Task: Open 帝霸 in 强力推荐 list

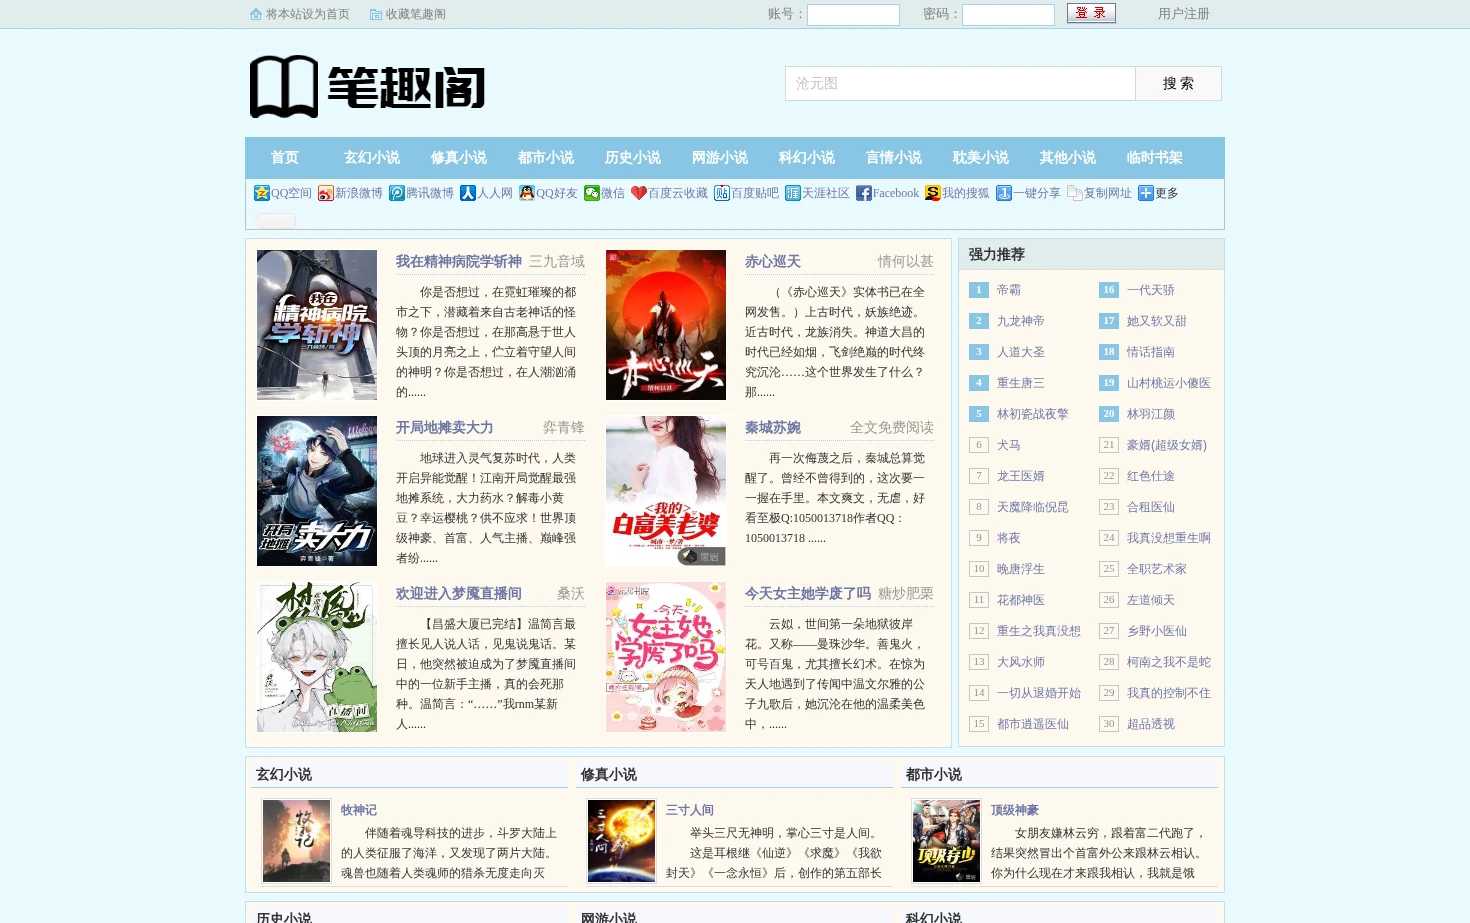Action: [x=1009, y=290]
